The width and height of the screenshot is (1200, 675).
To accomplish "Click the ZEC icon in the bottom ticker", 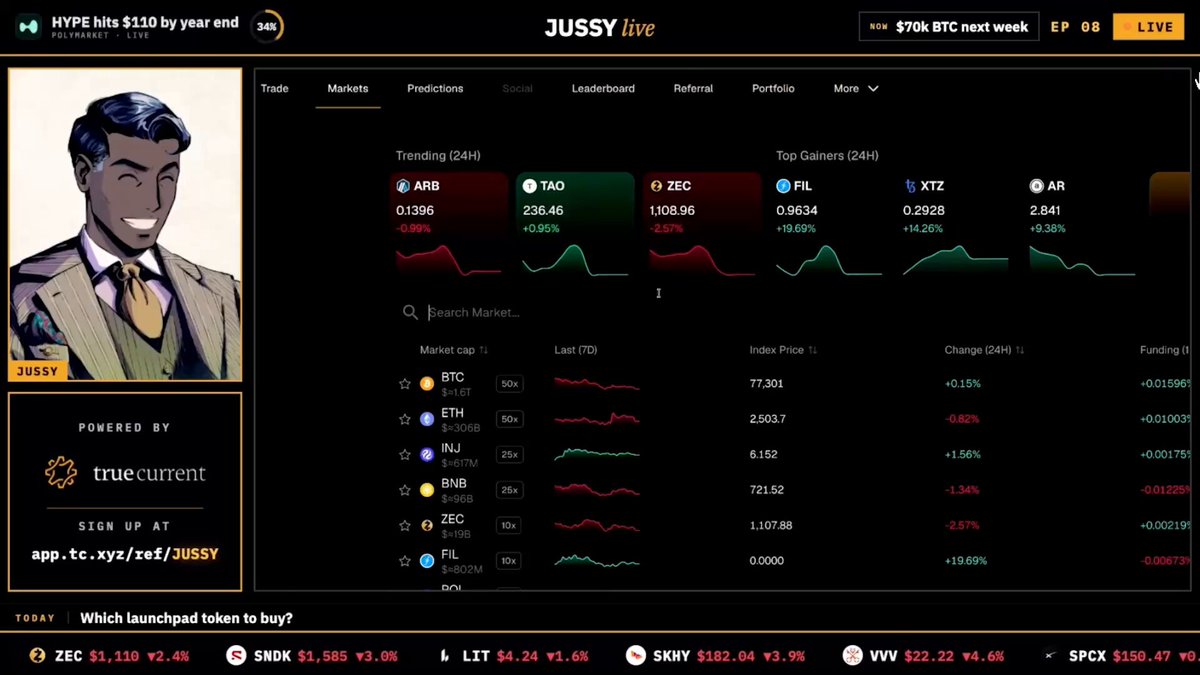I will (38, 656).
